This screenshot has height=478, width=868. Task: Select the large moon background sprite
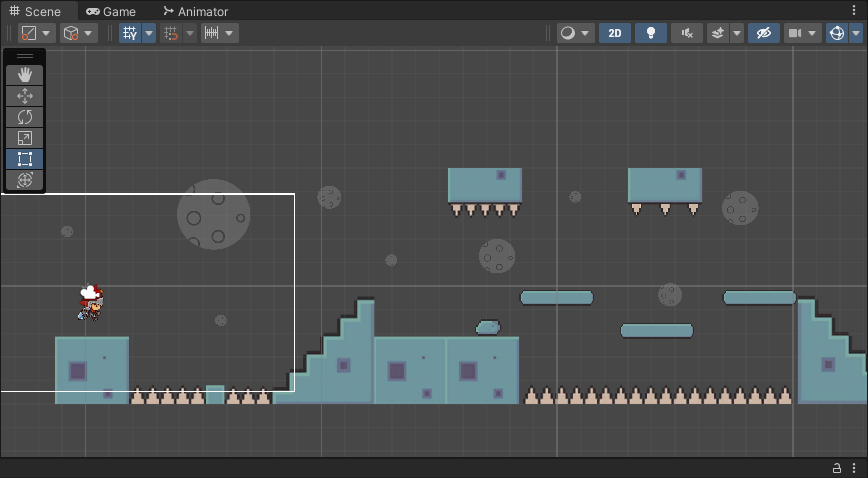coord(214,214)
